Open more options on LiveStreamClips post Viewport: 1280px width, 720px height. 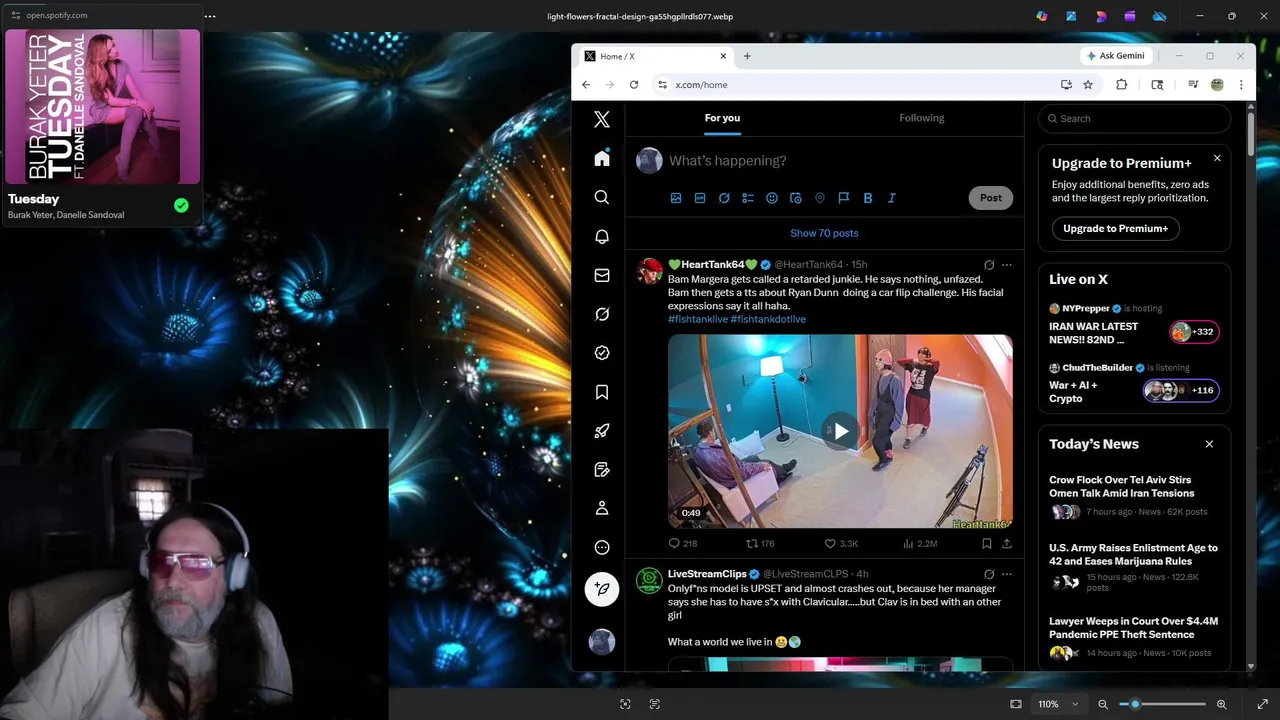point(1007,574)
